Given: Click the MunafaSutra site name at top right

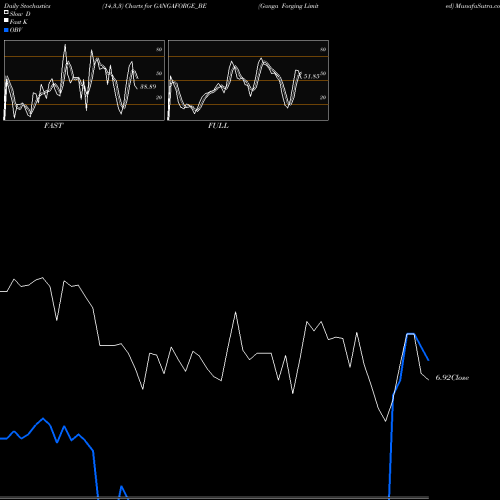Looking at the screenshot, I should coord(477,6).
